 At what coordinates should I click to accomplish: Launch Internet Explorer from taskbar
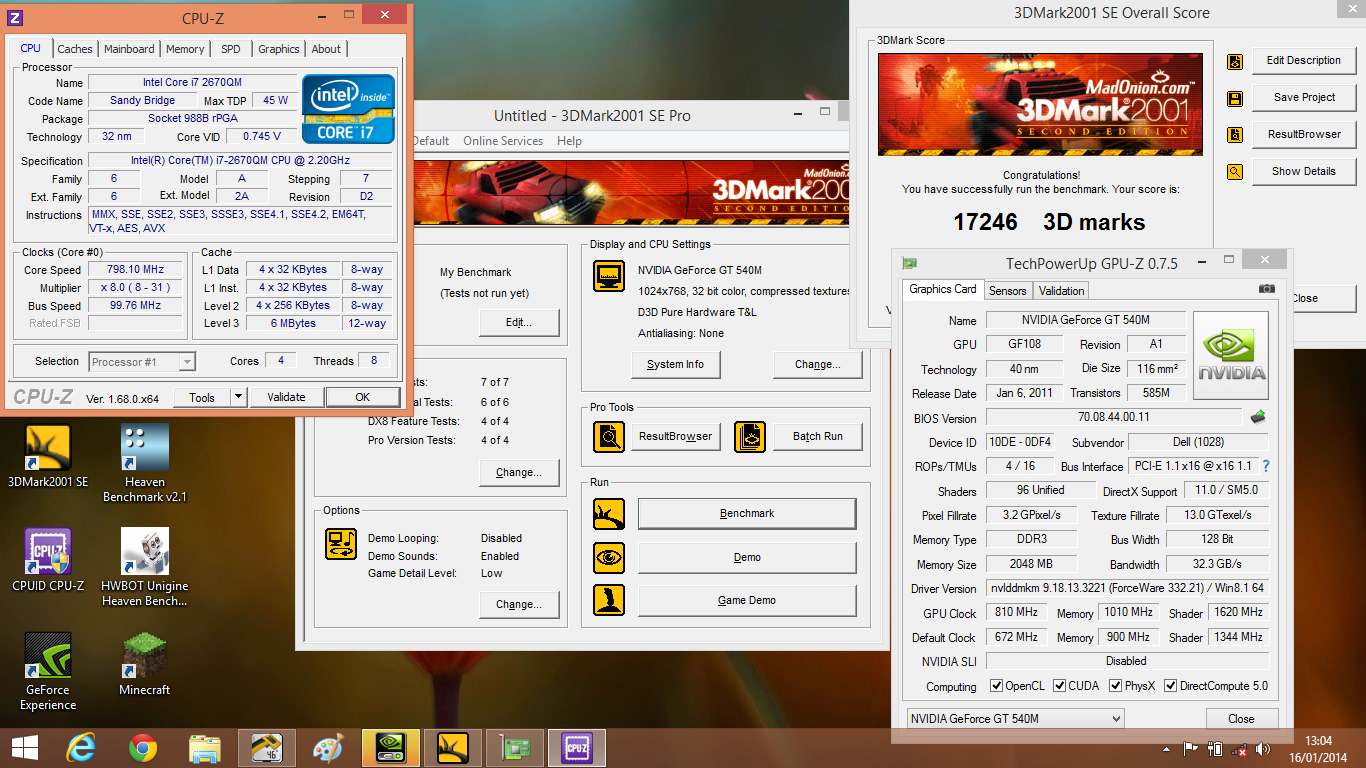[x=81, y=748]
